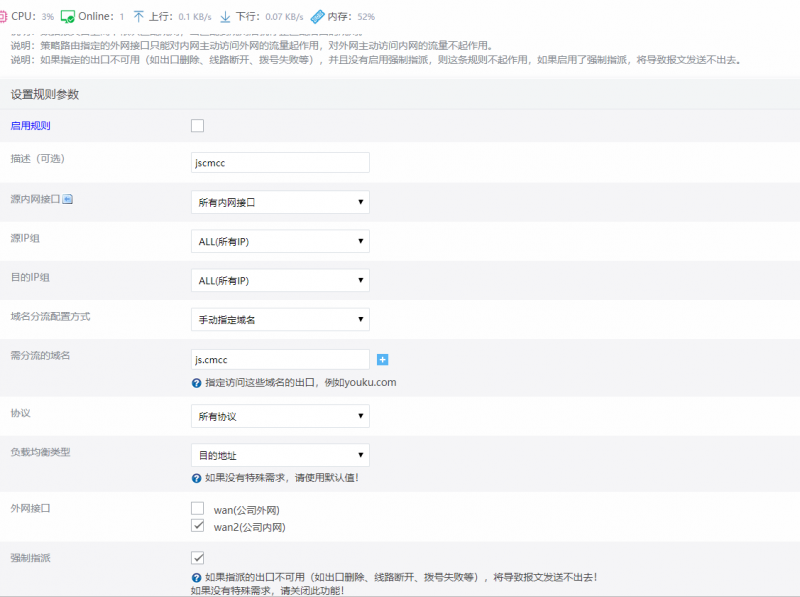Click the domain field containing js.cmcc
The image size is (800, 597).
pyautogui.click(x=280, y=359)
